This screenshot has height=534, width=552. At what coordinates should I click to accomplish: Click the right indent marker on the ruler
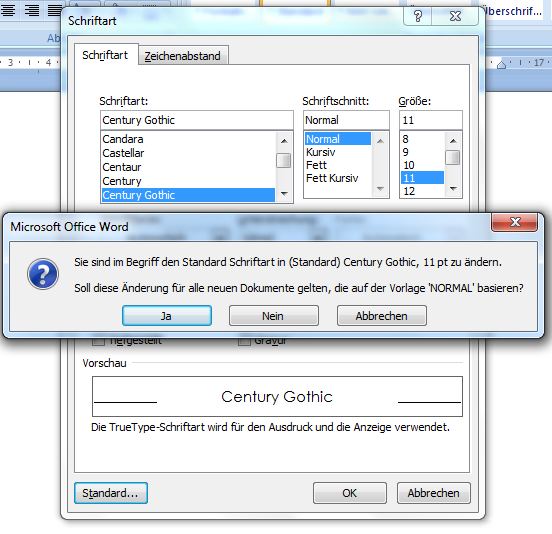pos(501,65)
